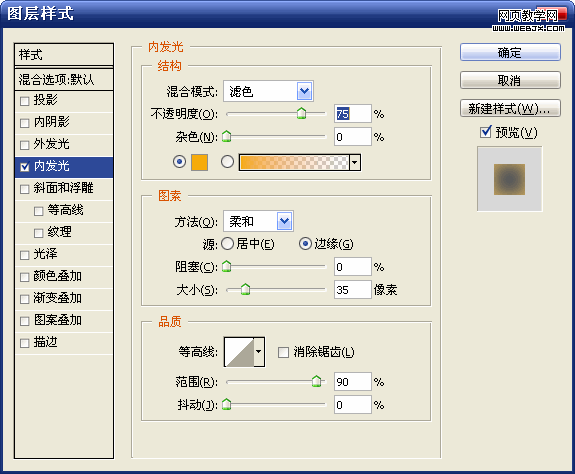Enable the 光泽 checkbox
This screenshot has height=474, width=575.
[25, 255]
